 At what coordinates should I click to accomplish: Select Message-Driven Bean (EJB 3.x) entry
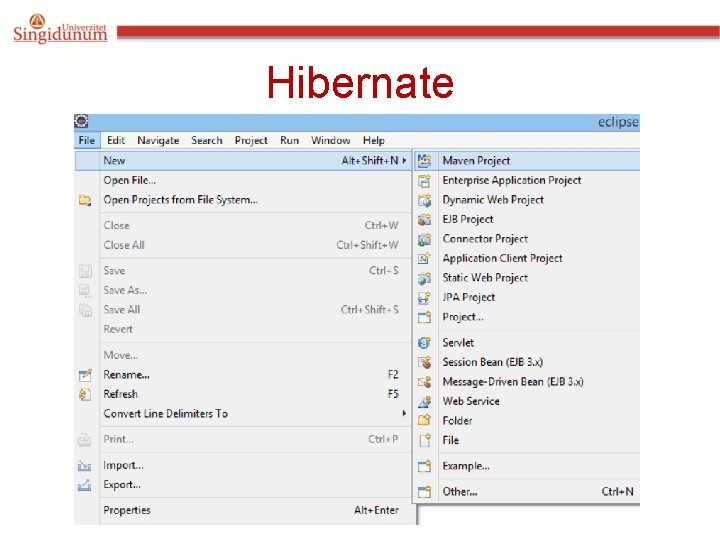tap(527, 382)
